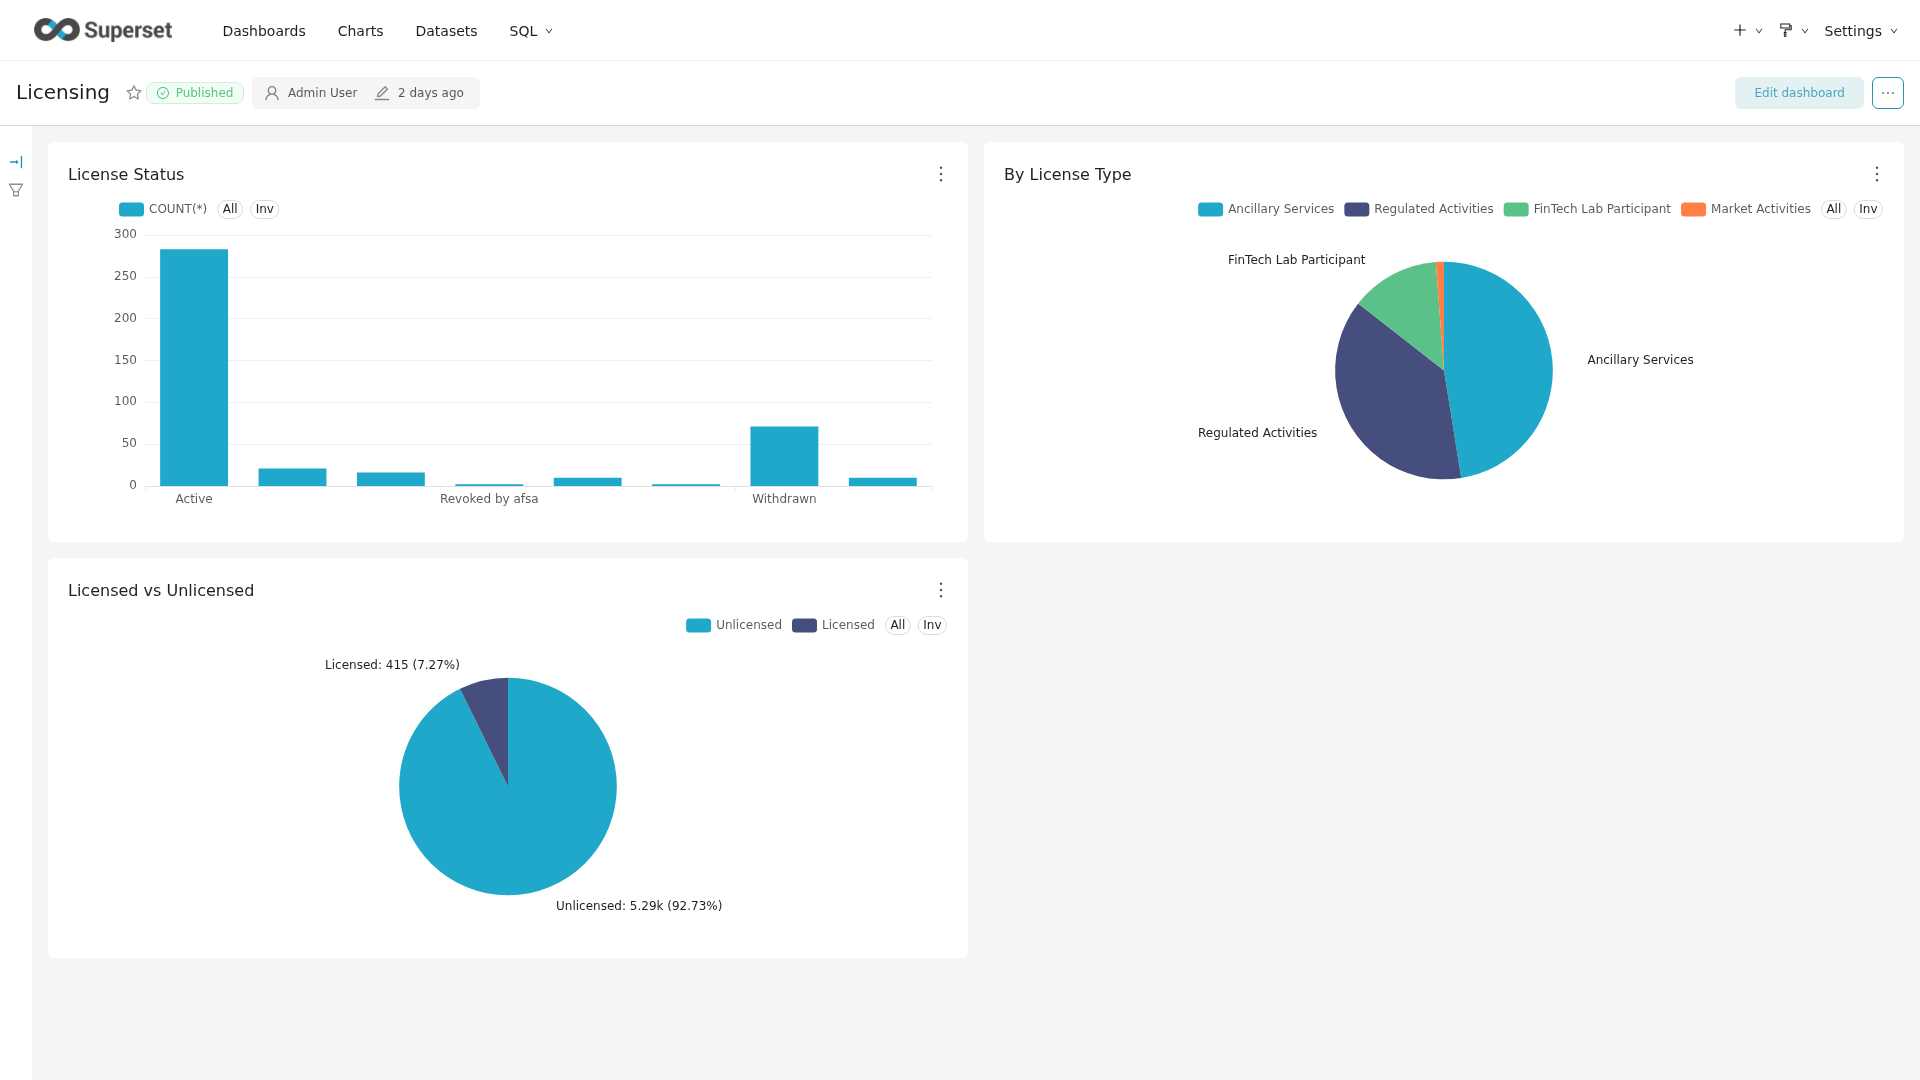
Task: Click the funnel filter icon in sidebar
Action: tap(16, 190)
